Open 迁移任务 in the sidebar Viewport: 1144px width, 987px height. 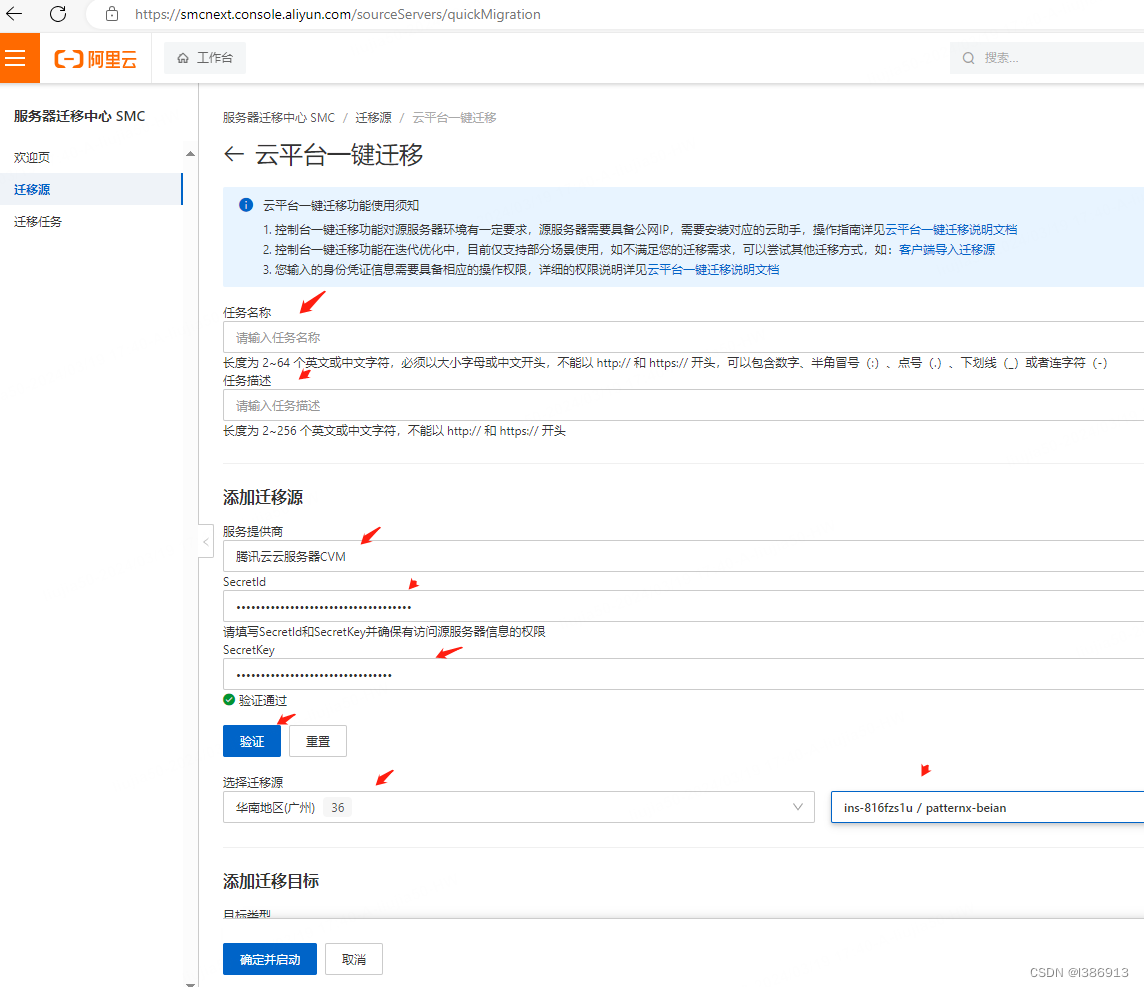tap(38, 221)
